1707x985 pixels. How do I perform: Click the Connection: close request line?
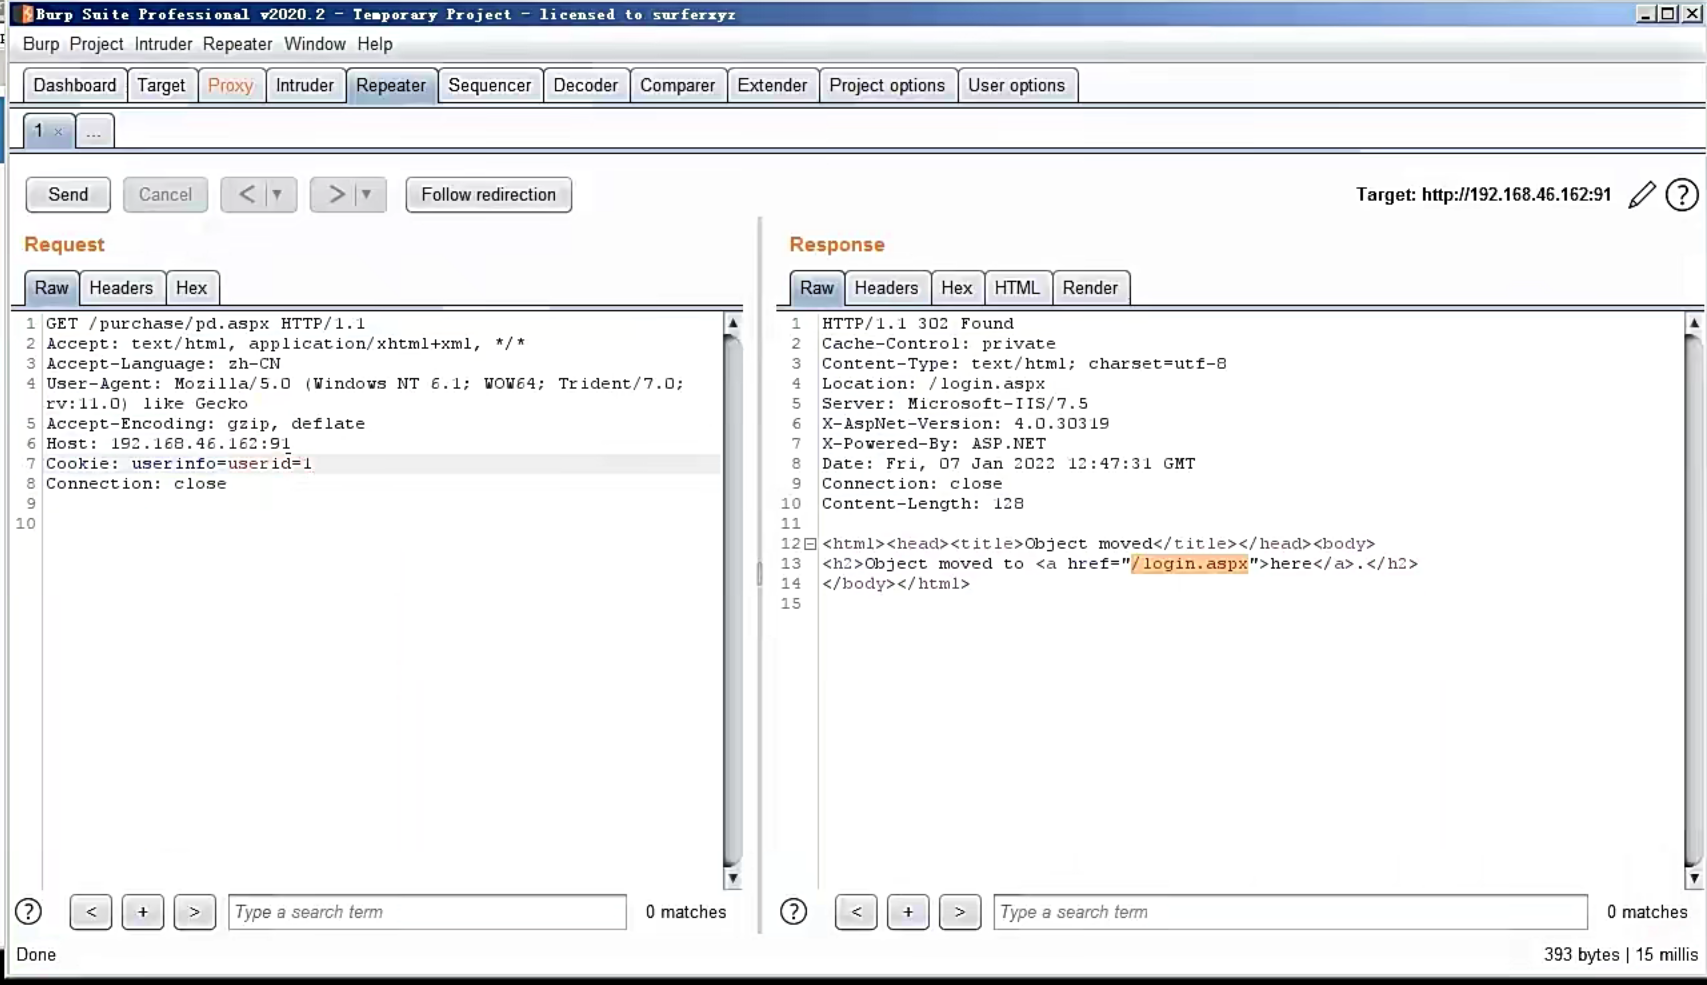pos(136,484)
